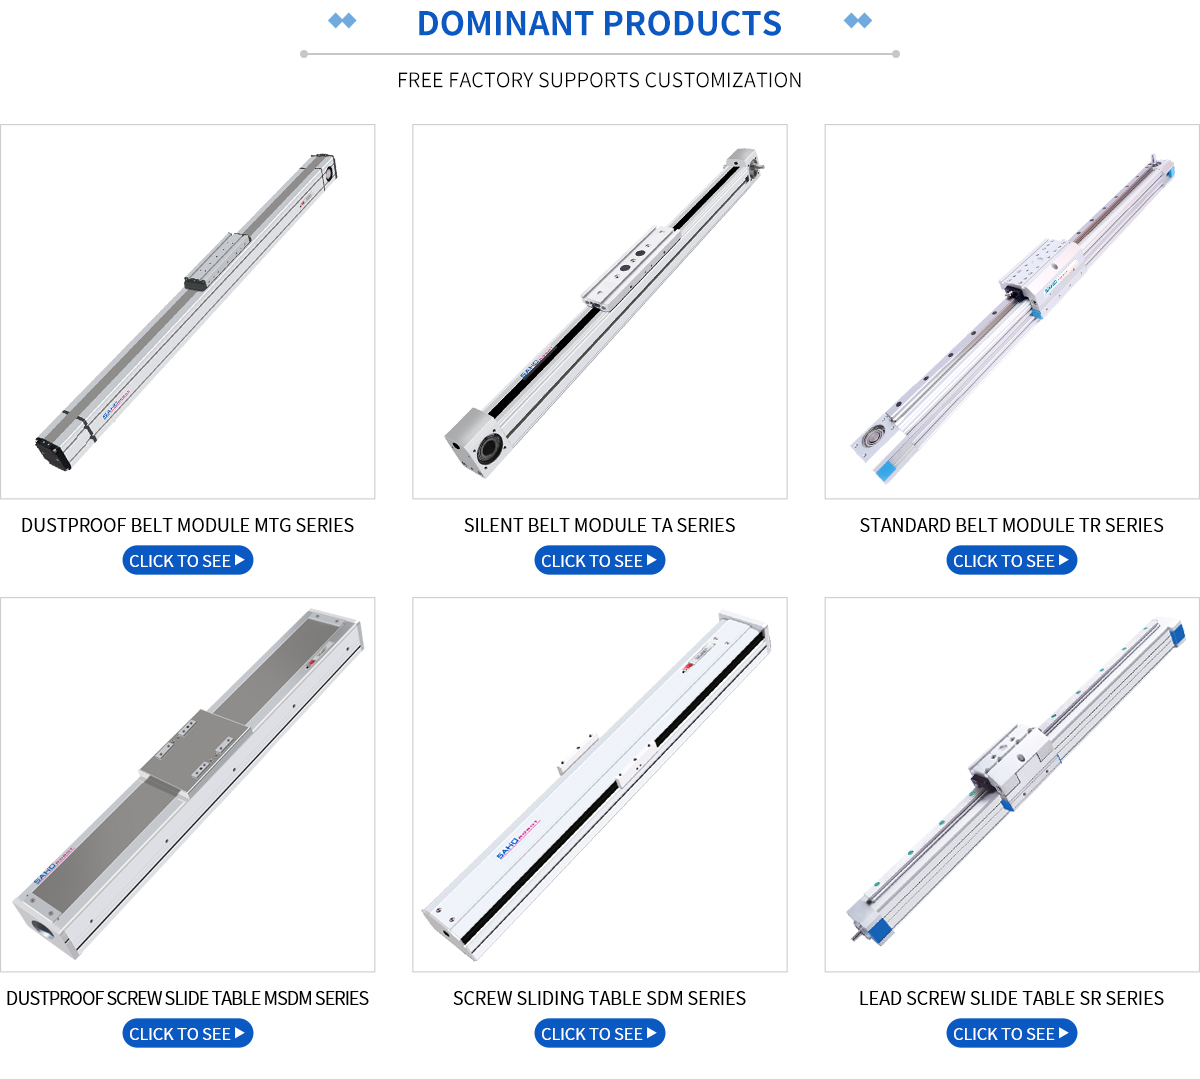This screenshot has height=1079, width=1200.
Task: Click the diamond icon left of heading
Action: point(343,20)
